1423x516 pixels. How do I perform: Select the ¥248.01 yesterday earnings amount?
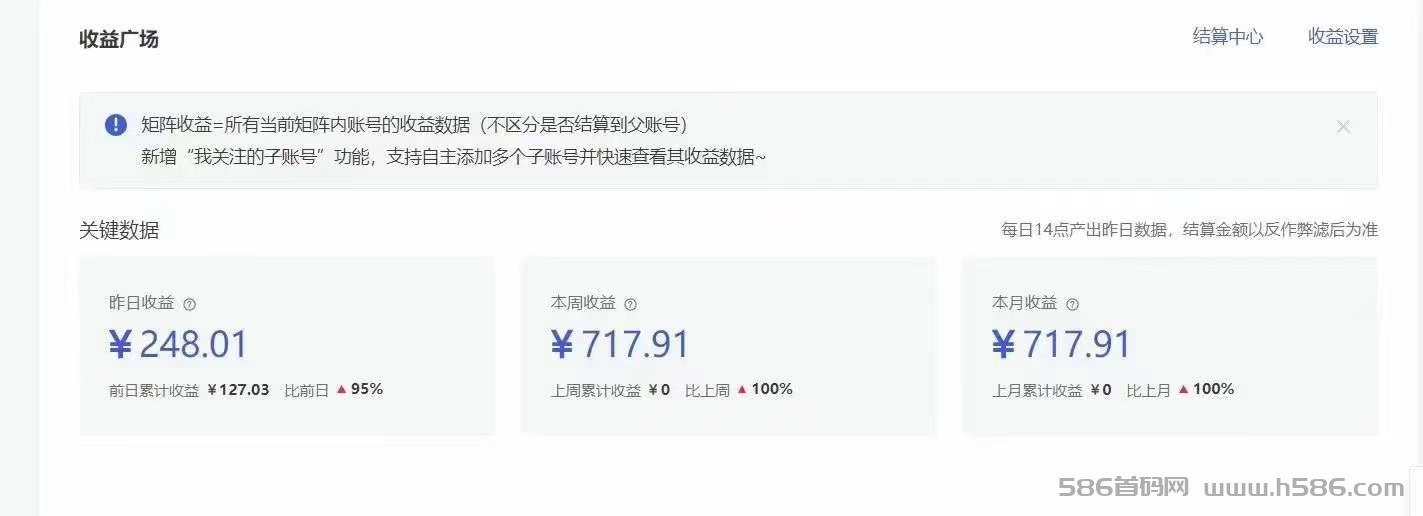(178, 344)
